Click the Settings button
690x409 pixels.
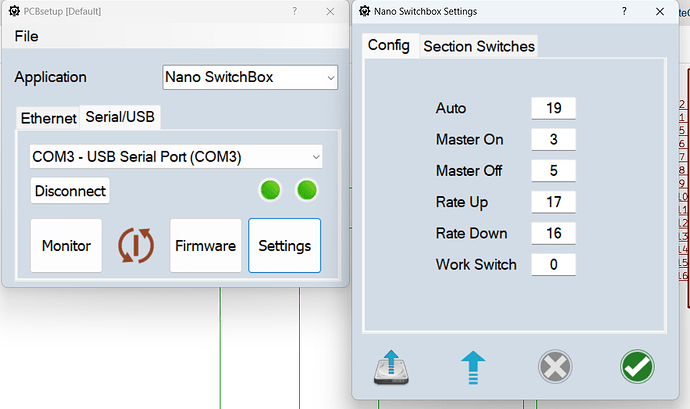(x=285, y=246)
